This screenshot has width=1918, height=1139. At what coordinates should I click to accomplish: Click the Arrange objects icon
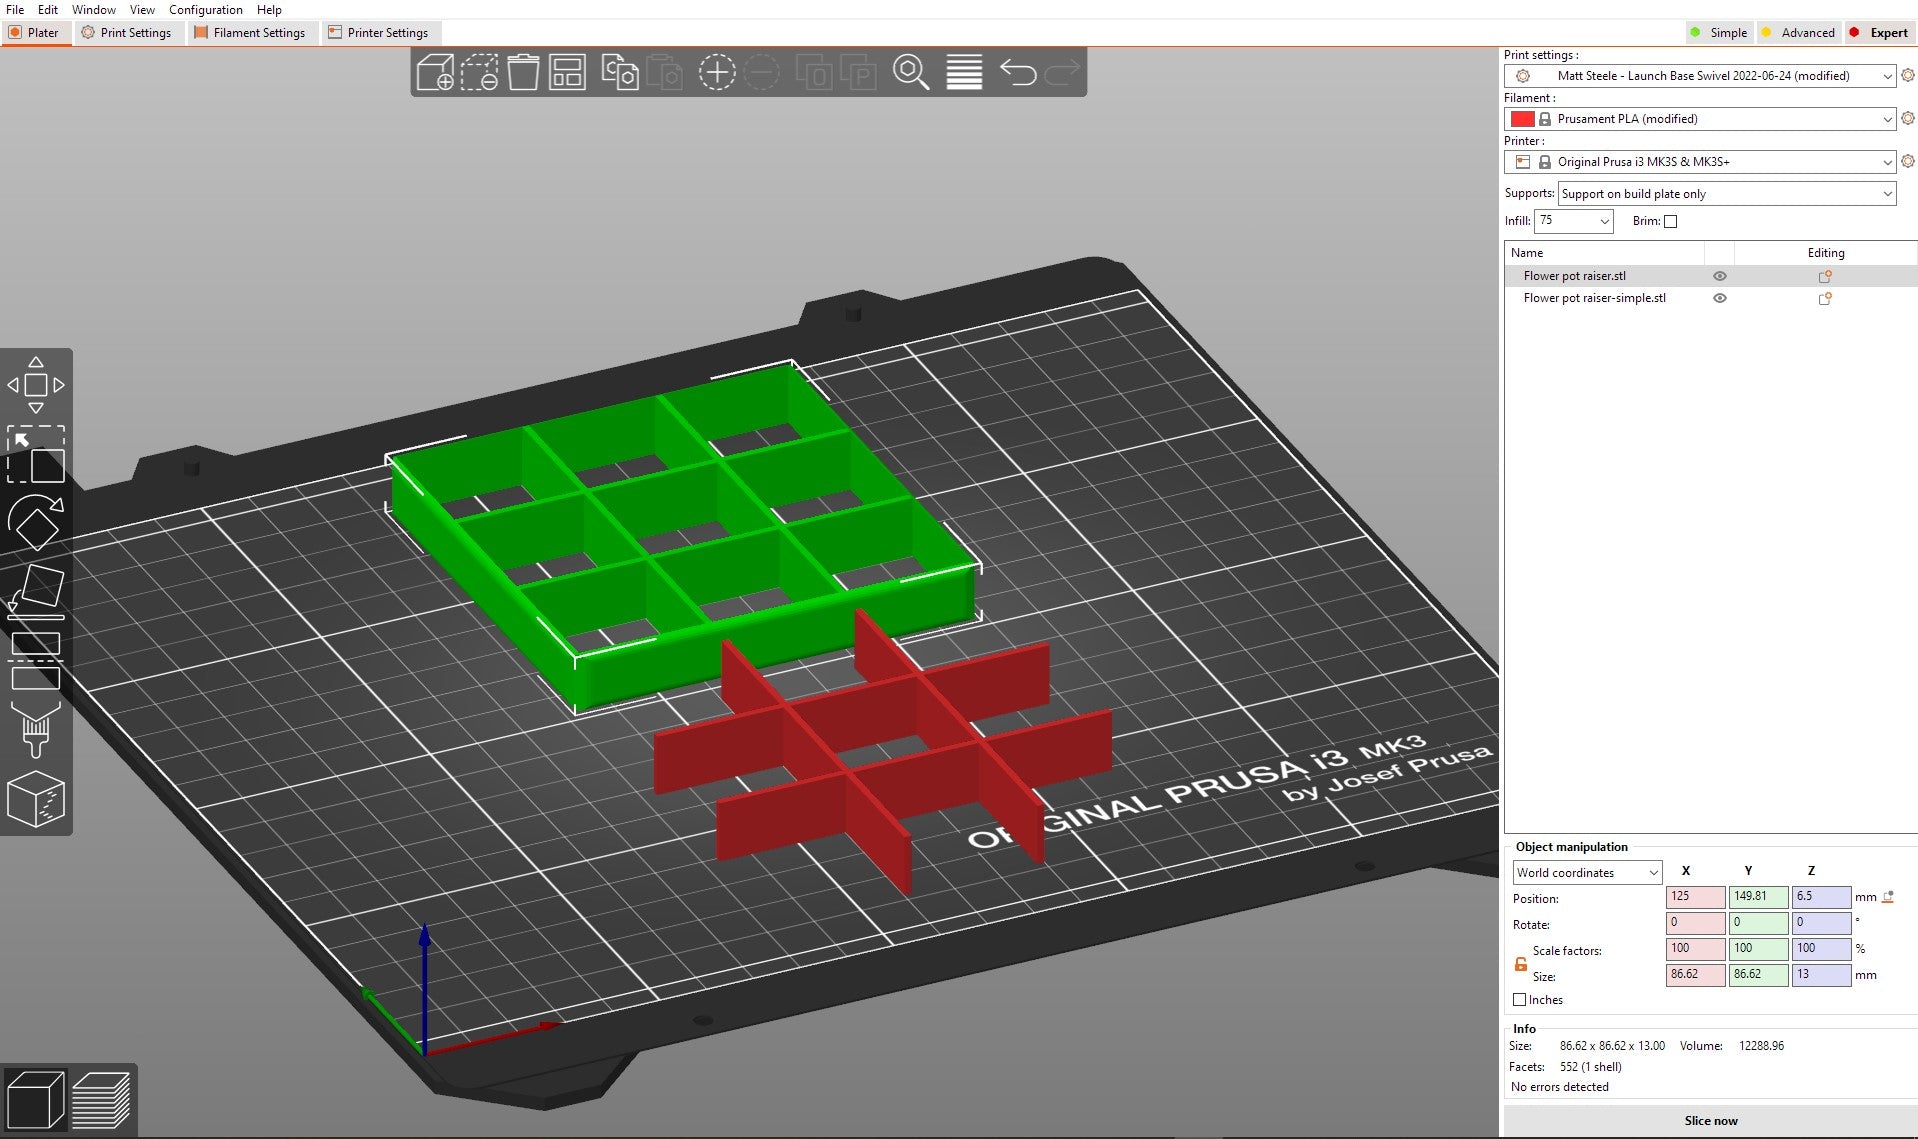tap(567, 73)
